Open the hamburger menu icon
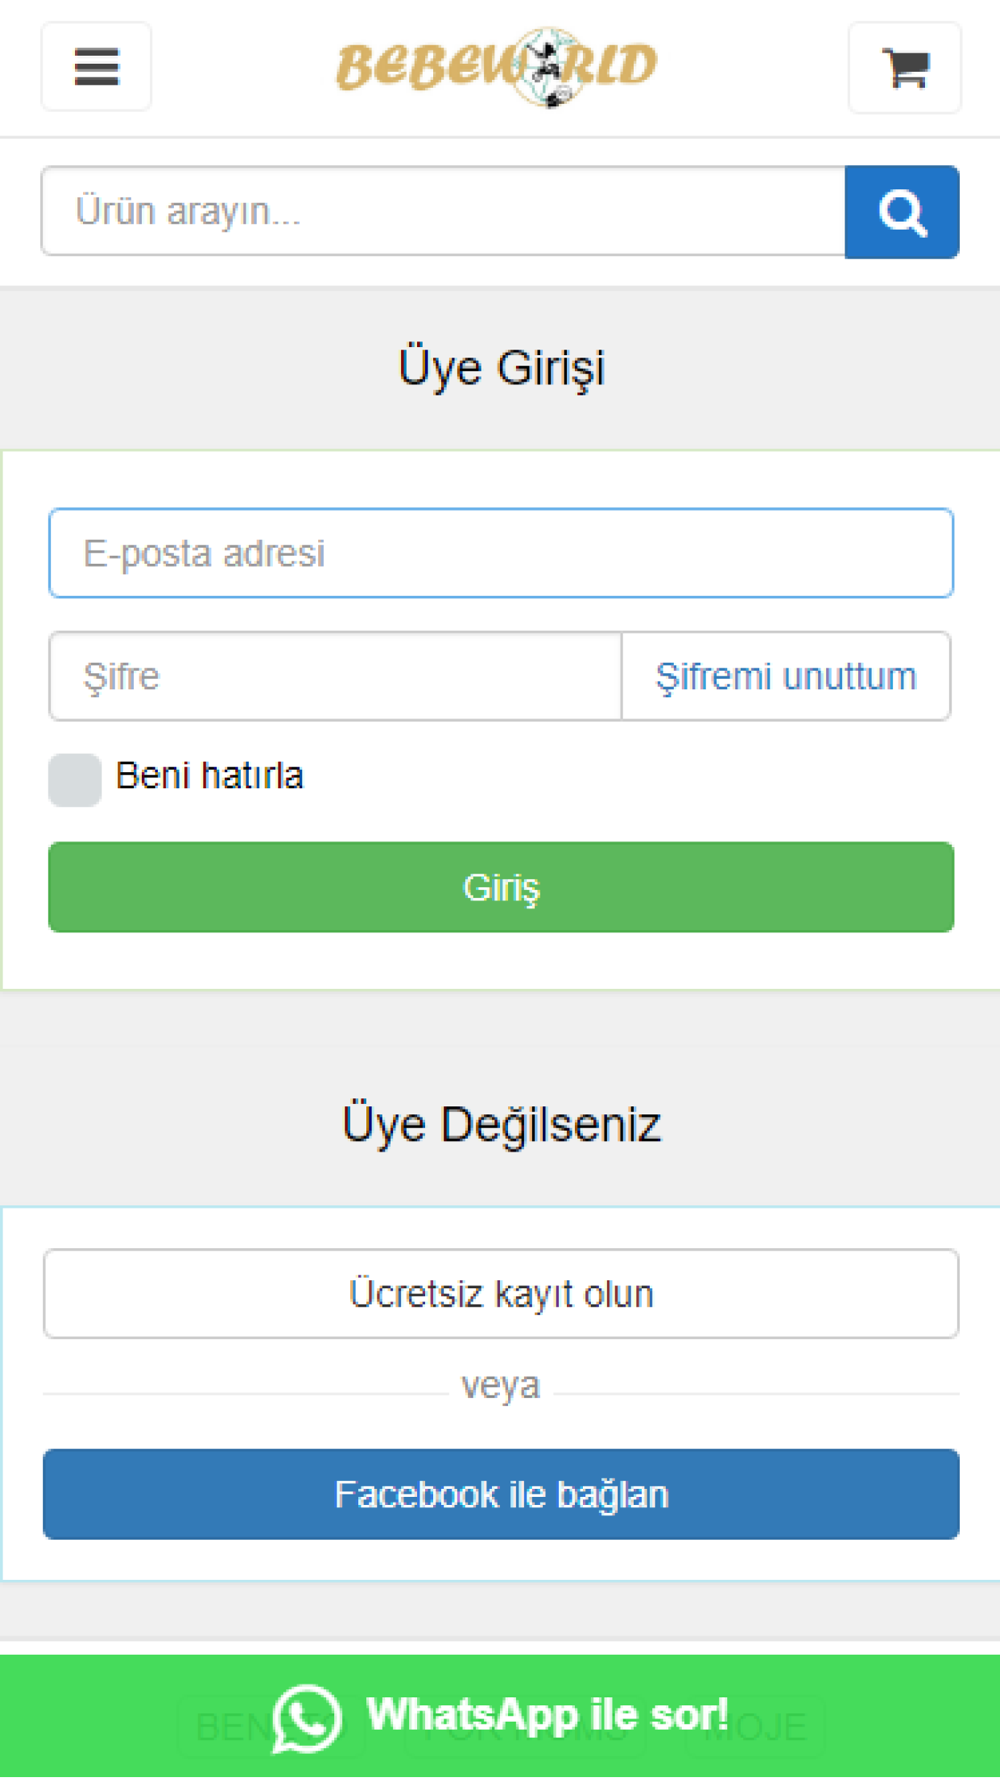This screenshot has width=1000, height=1778. (x=96, y=67)
